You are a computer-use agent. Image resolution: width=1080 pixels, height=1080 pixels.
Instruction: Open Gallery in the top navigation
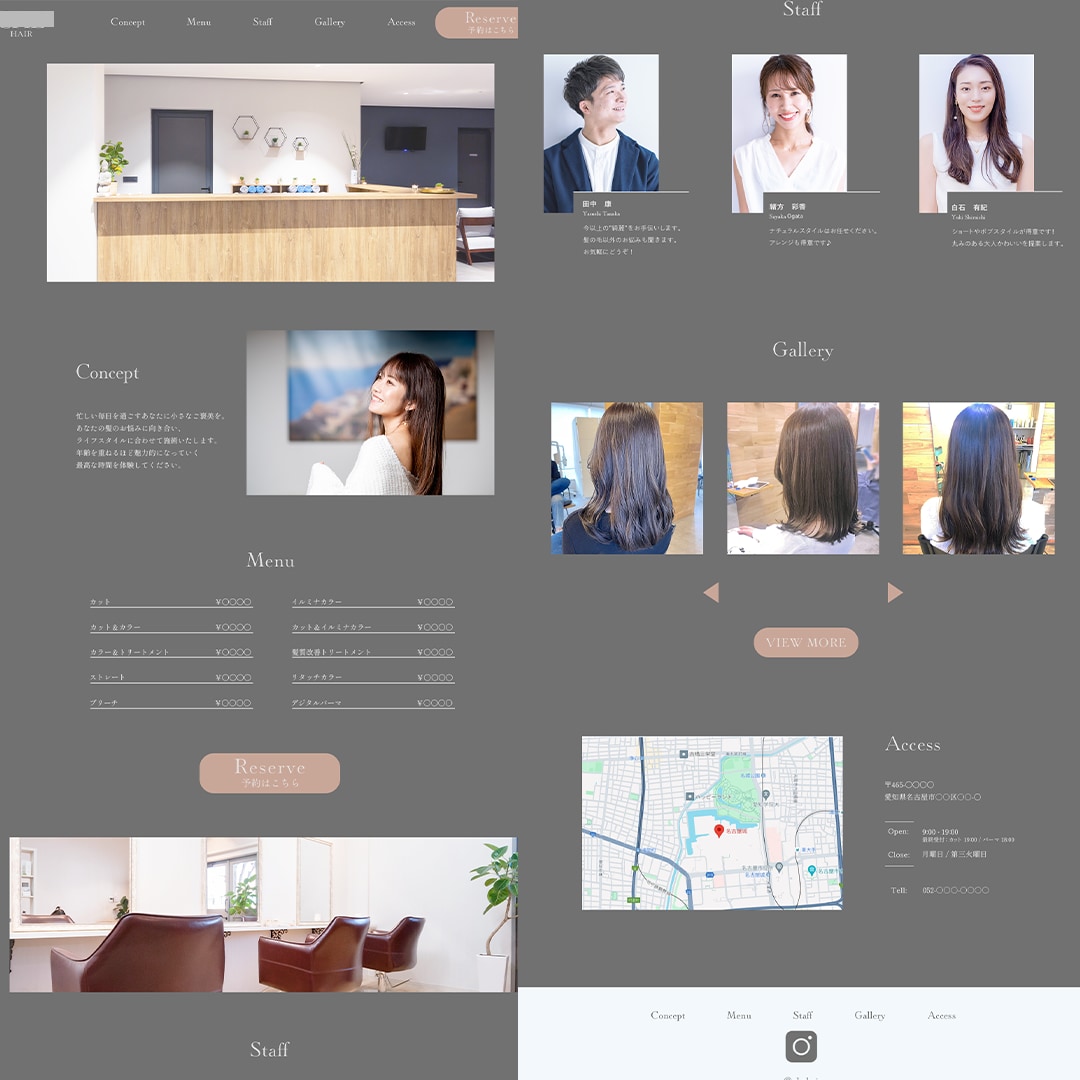tap(329, 22)
